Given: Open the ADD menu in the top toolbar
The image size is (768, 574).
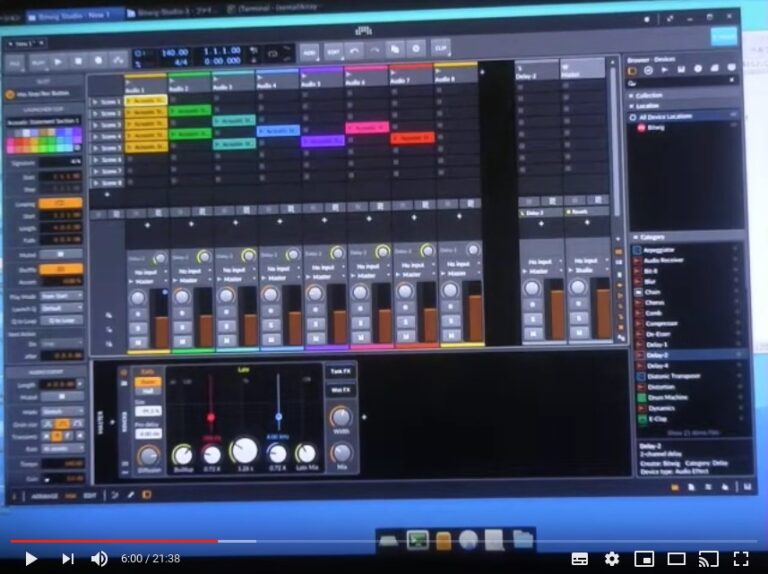Looking at the screenshot, I should pyautogui.click(x=309, y=52).
